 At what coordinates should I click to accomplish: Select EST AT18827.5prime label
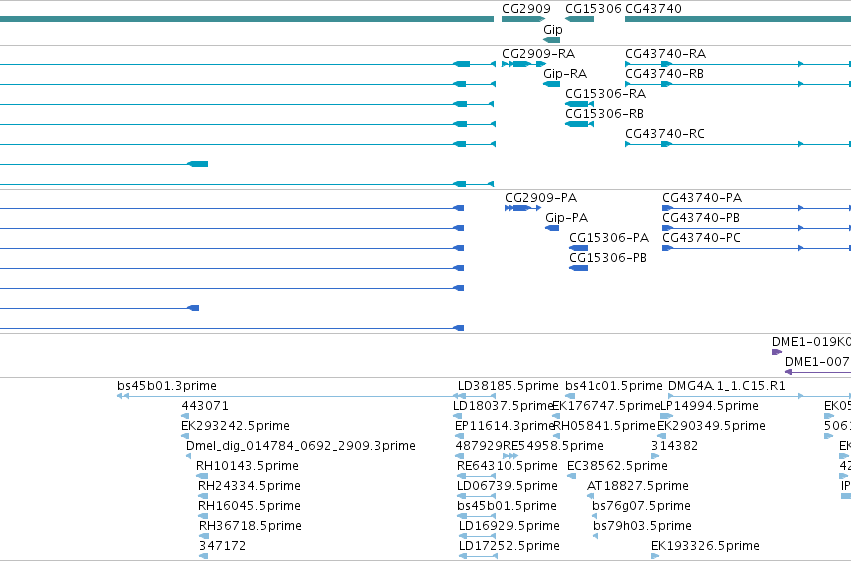(x=638, y=486)
